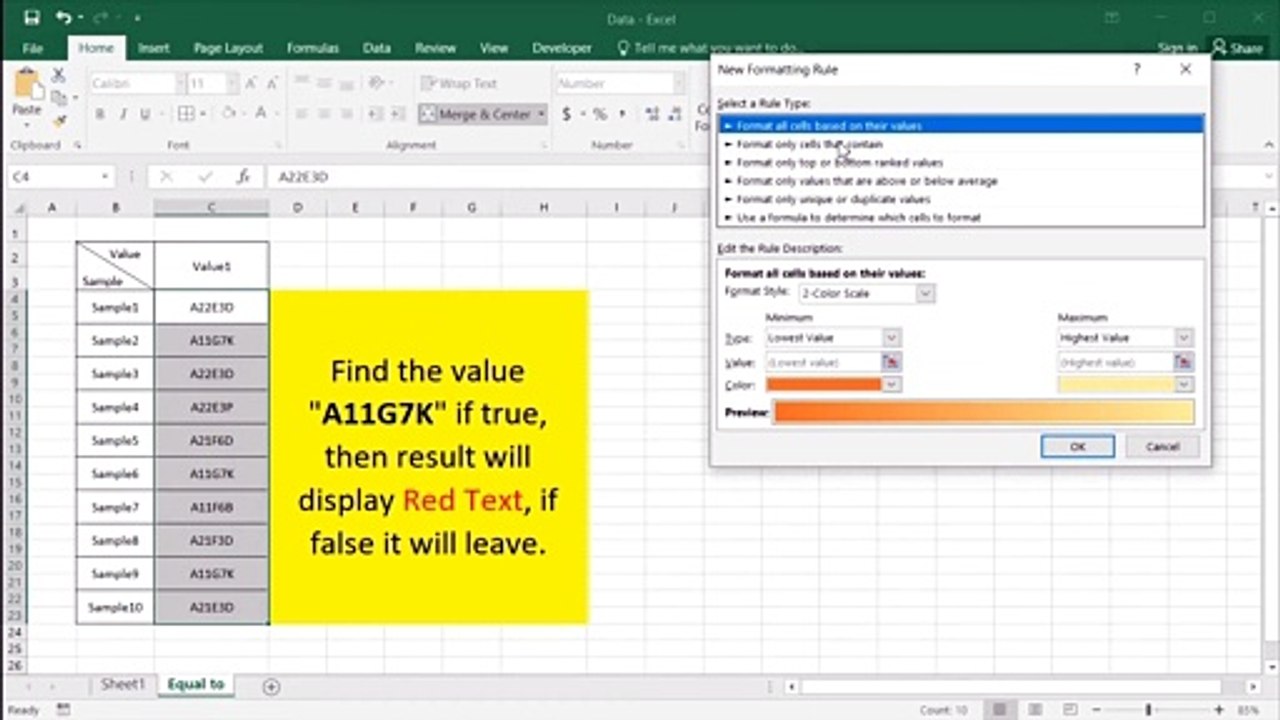Viewport: 1280px width, 720px height.
Task: Open the Formulas ribbon tab
Action: 312,47
